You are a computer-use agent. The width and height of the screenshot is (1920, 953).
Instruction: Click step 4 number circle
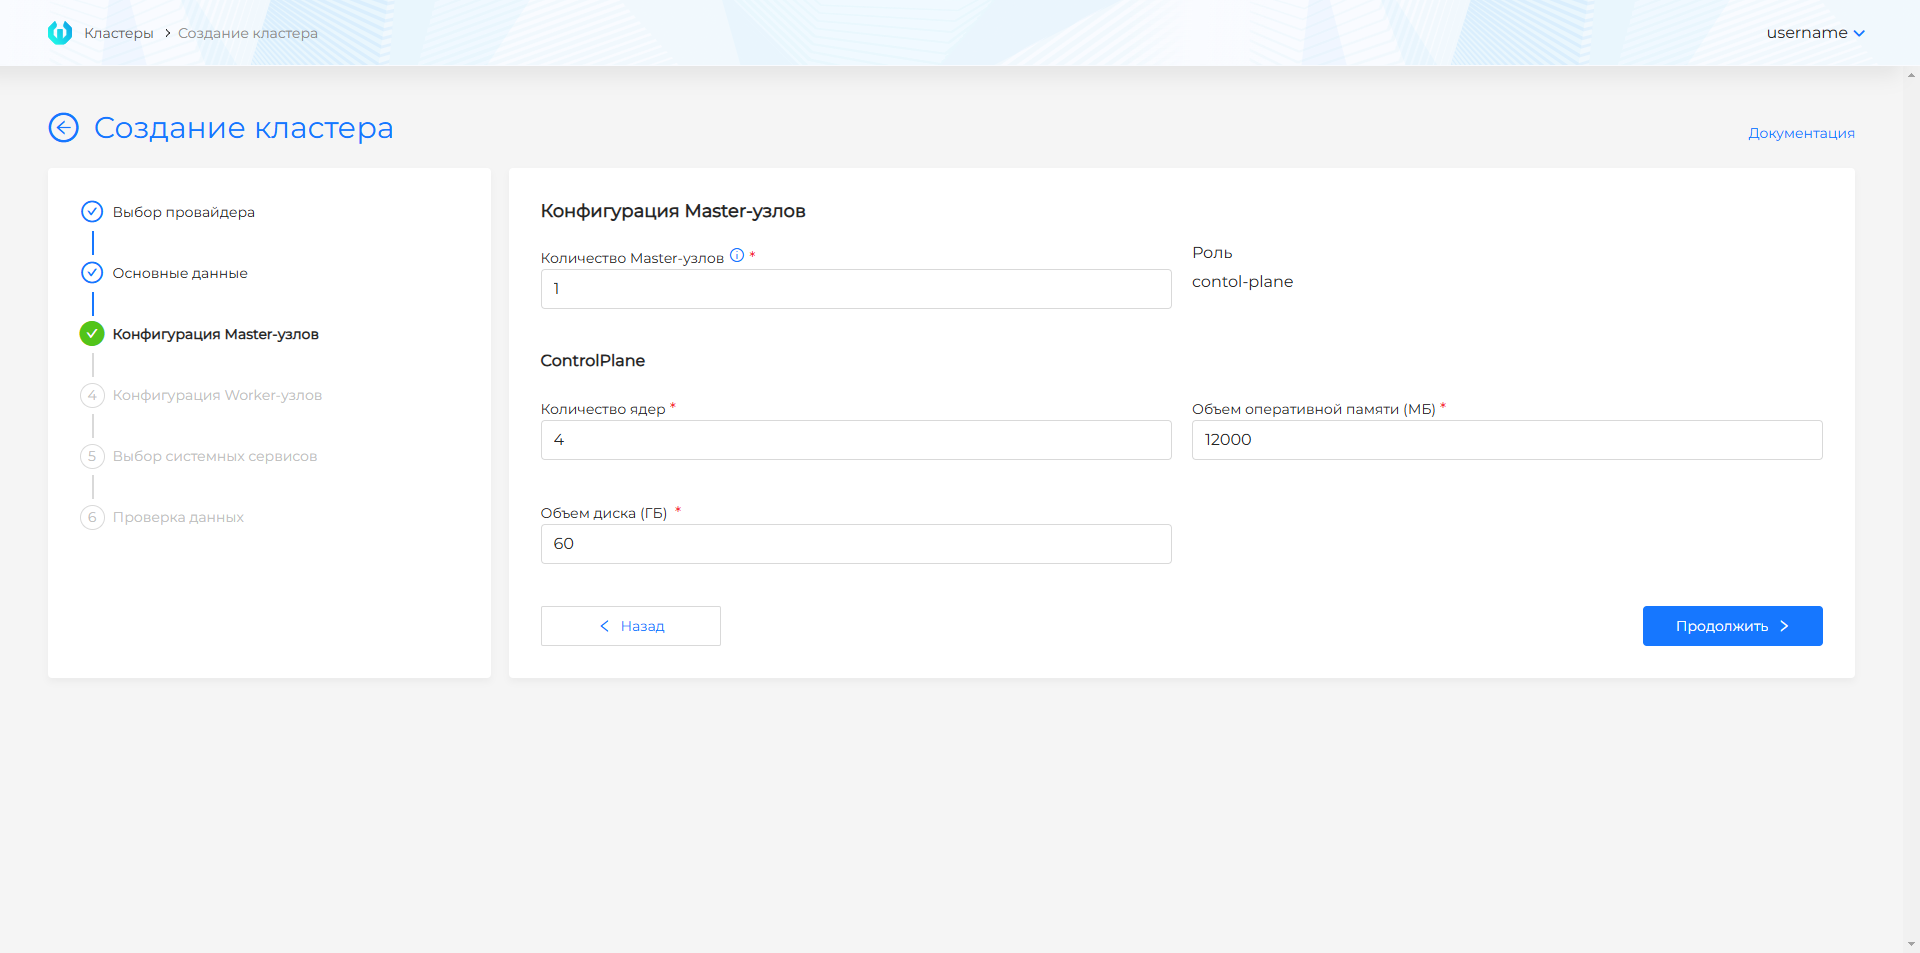coord(92,395)
